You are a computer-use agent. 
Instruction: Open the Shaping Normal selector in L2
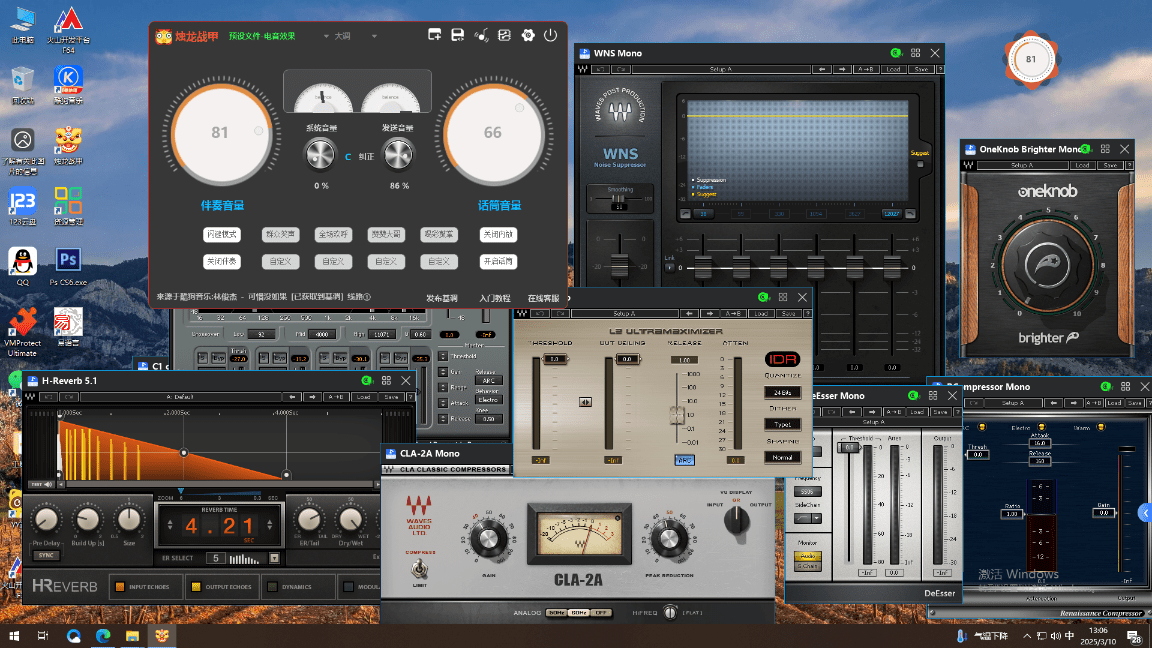[x=782, y=457]
